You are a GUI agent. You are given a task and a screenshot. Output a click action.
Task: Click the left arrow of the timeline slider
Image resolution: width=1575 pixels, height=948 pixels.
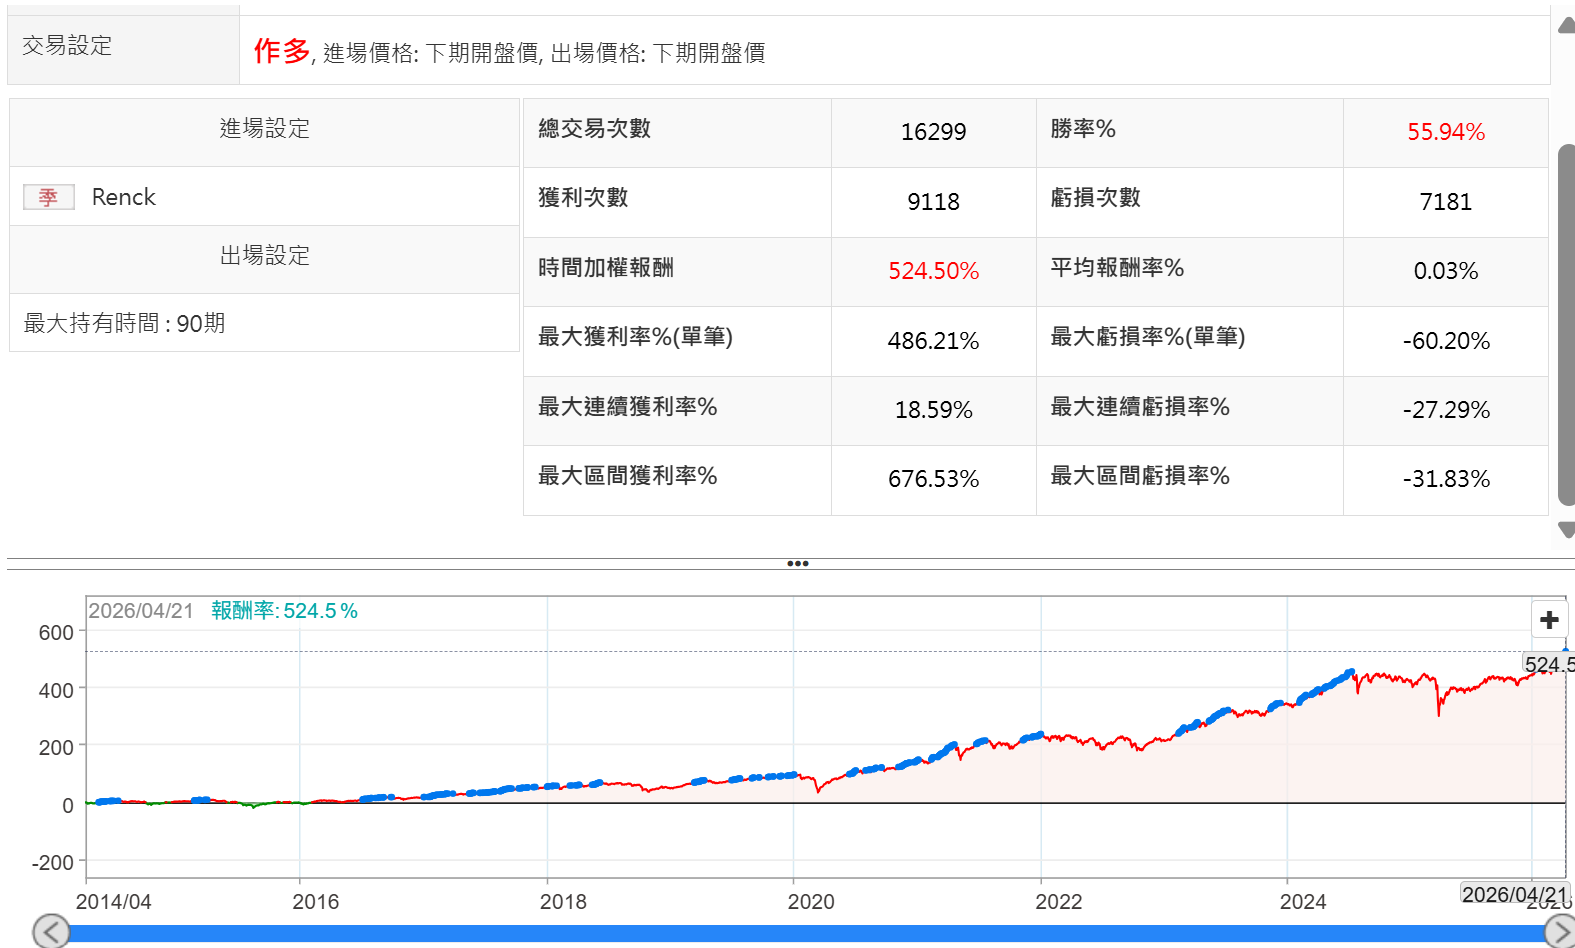pos(51,932)
